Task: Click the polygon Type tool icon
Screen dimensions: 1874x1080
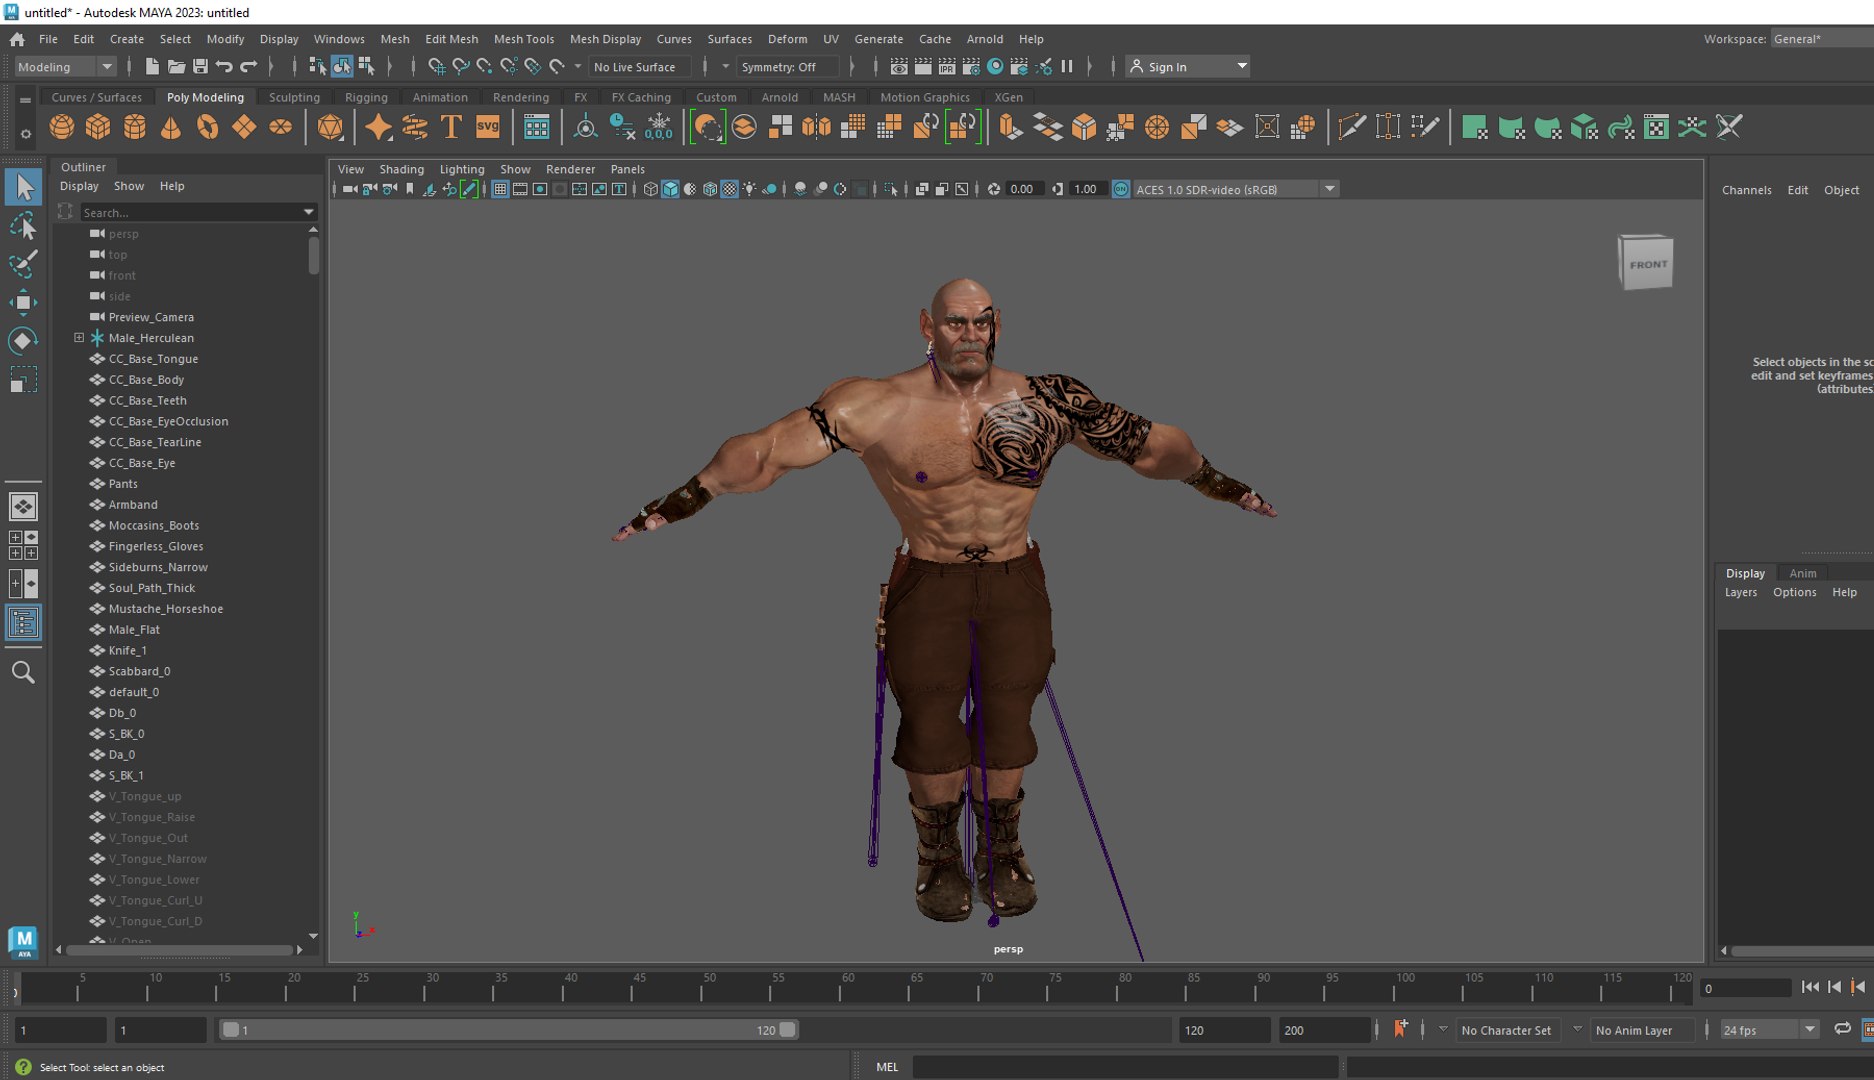Action: [x=451, y=127]
